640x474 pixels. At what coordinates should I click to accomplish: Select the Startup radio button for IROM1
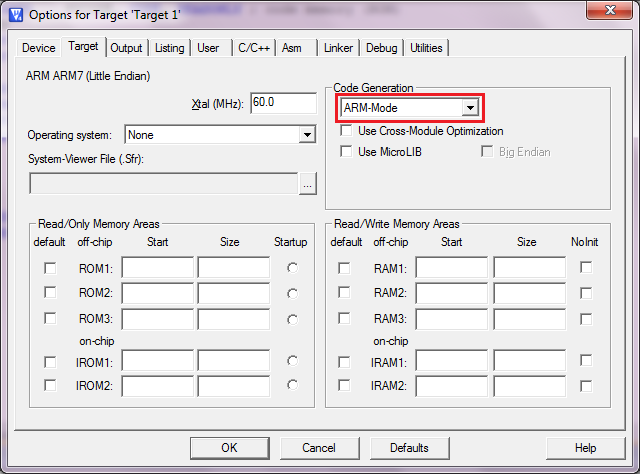292,361
